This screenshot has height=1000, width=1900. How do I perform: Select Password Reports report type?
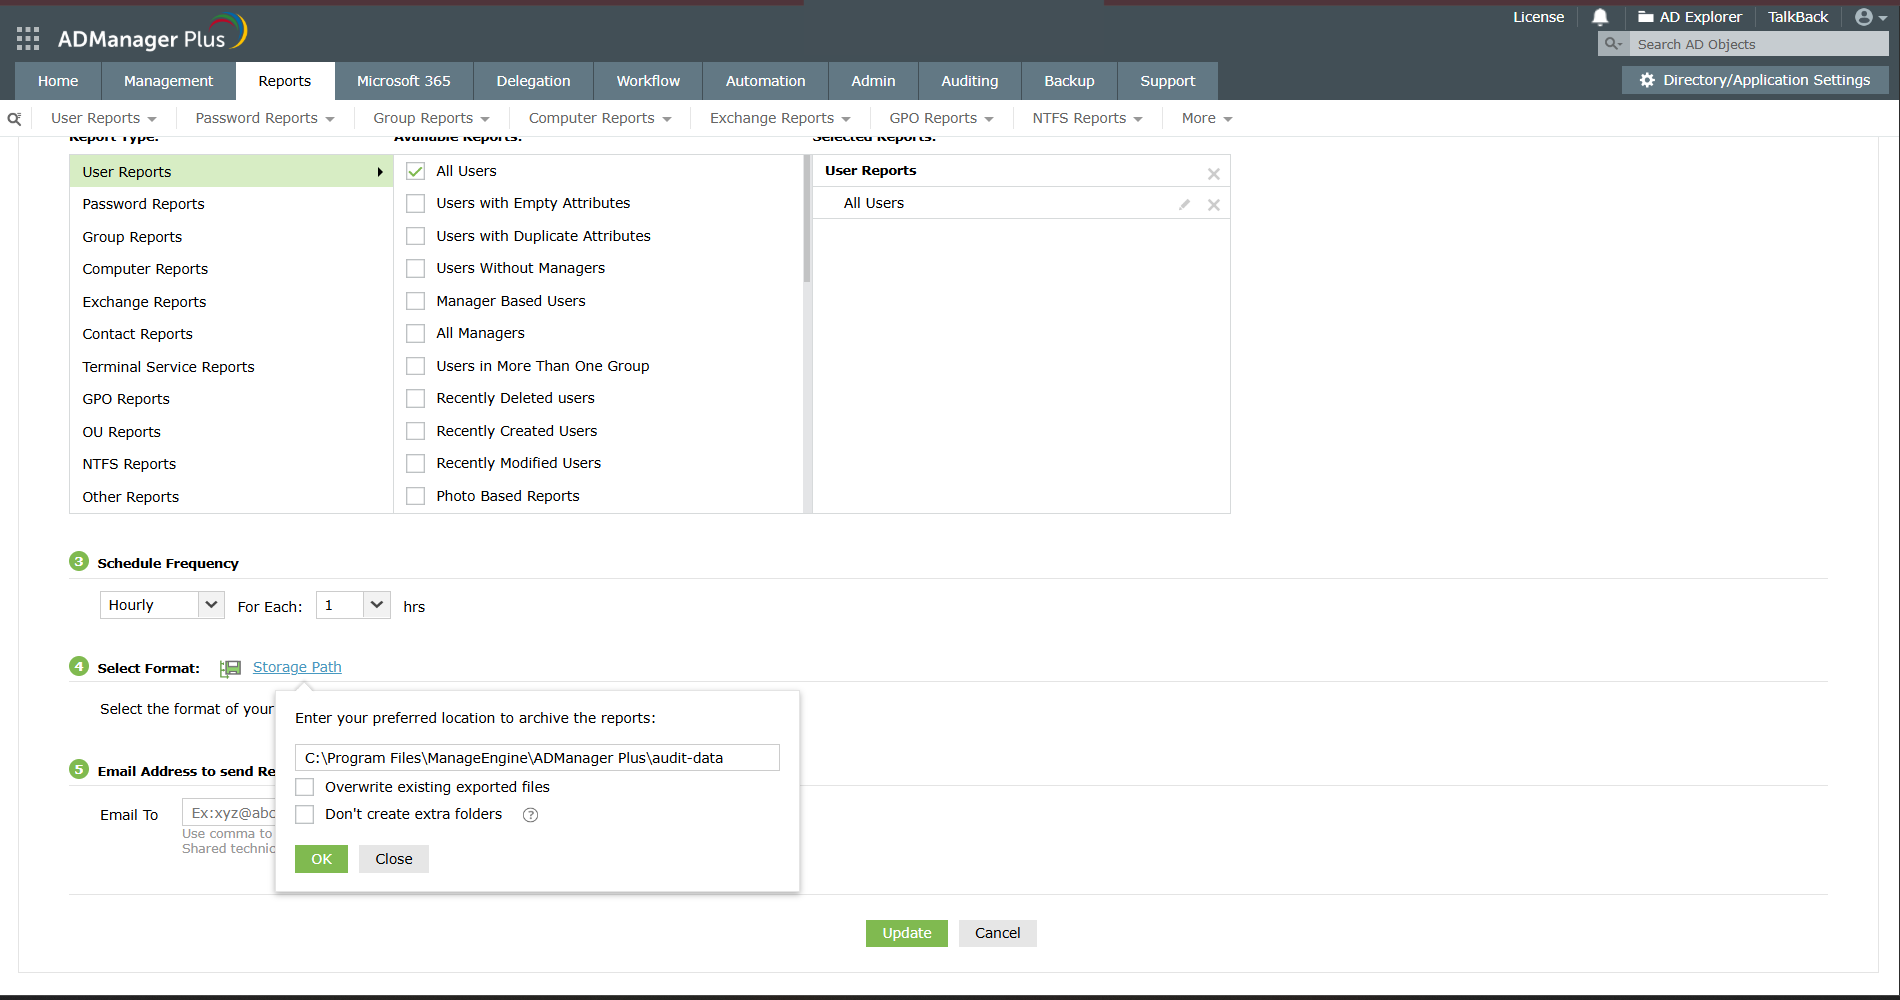click(231, 204)
